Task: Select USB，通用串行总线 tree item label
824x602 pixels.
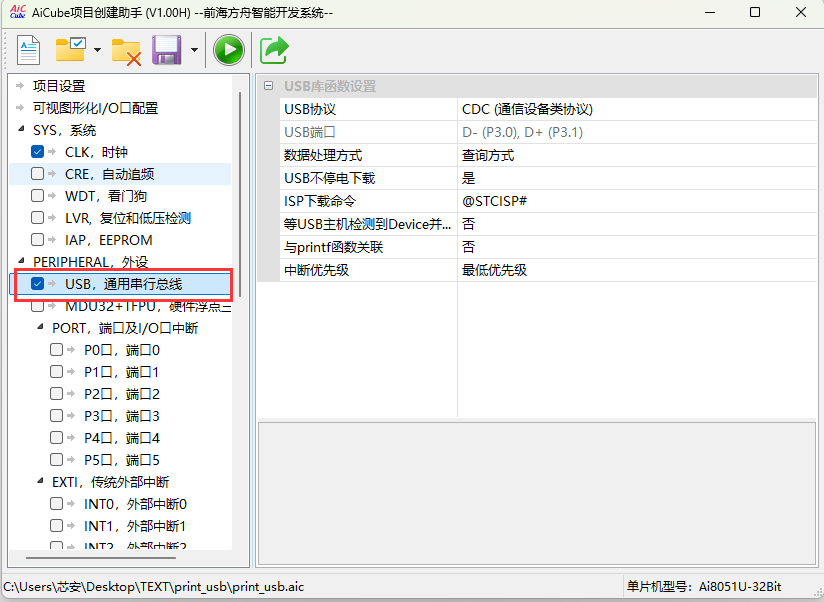Action: click(x=123, y=284)
